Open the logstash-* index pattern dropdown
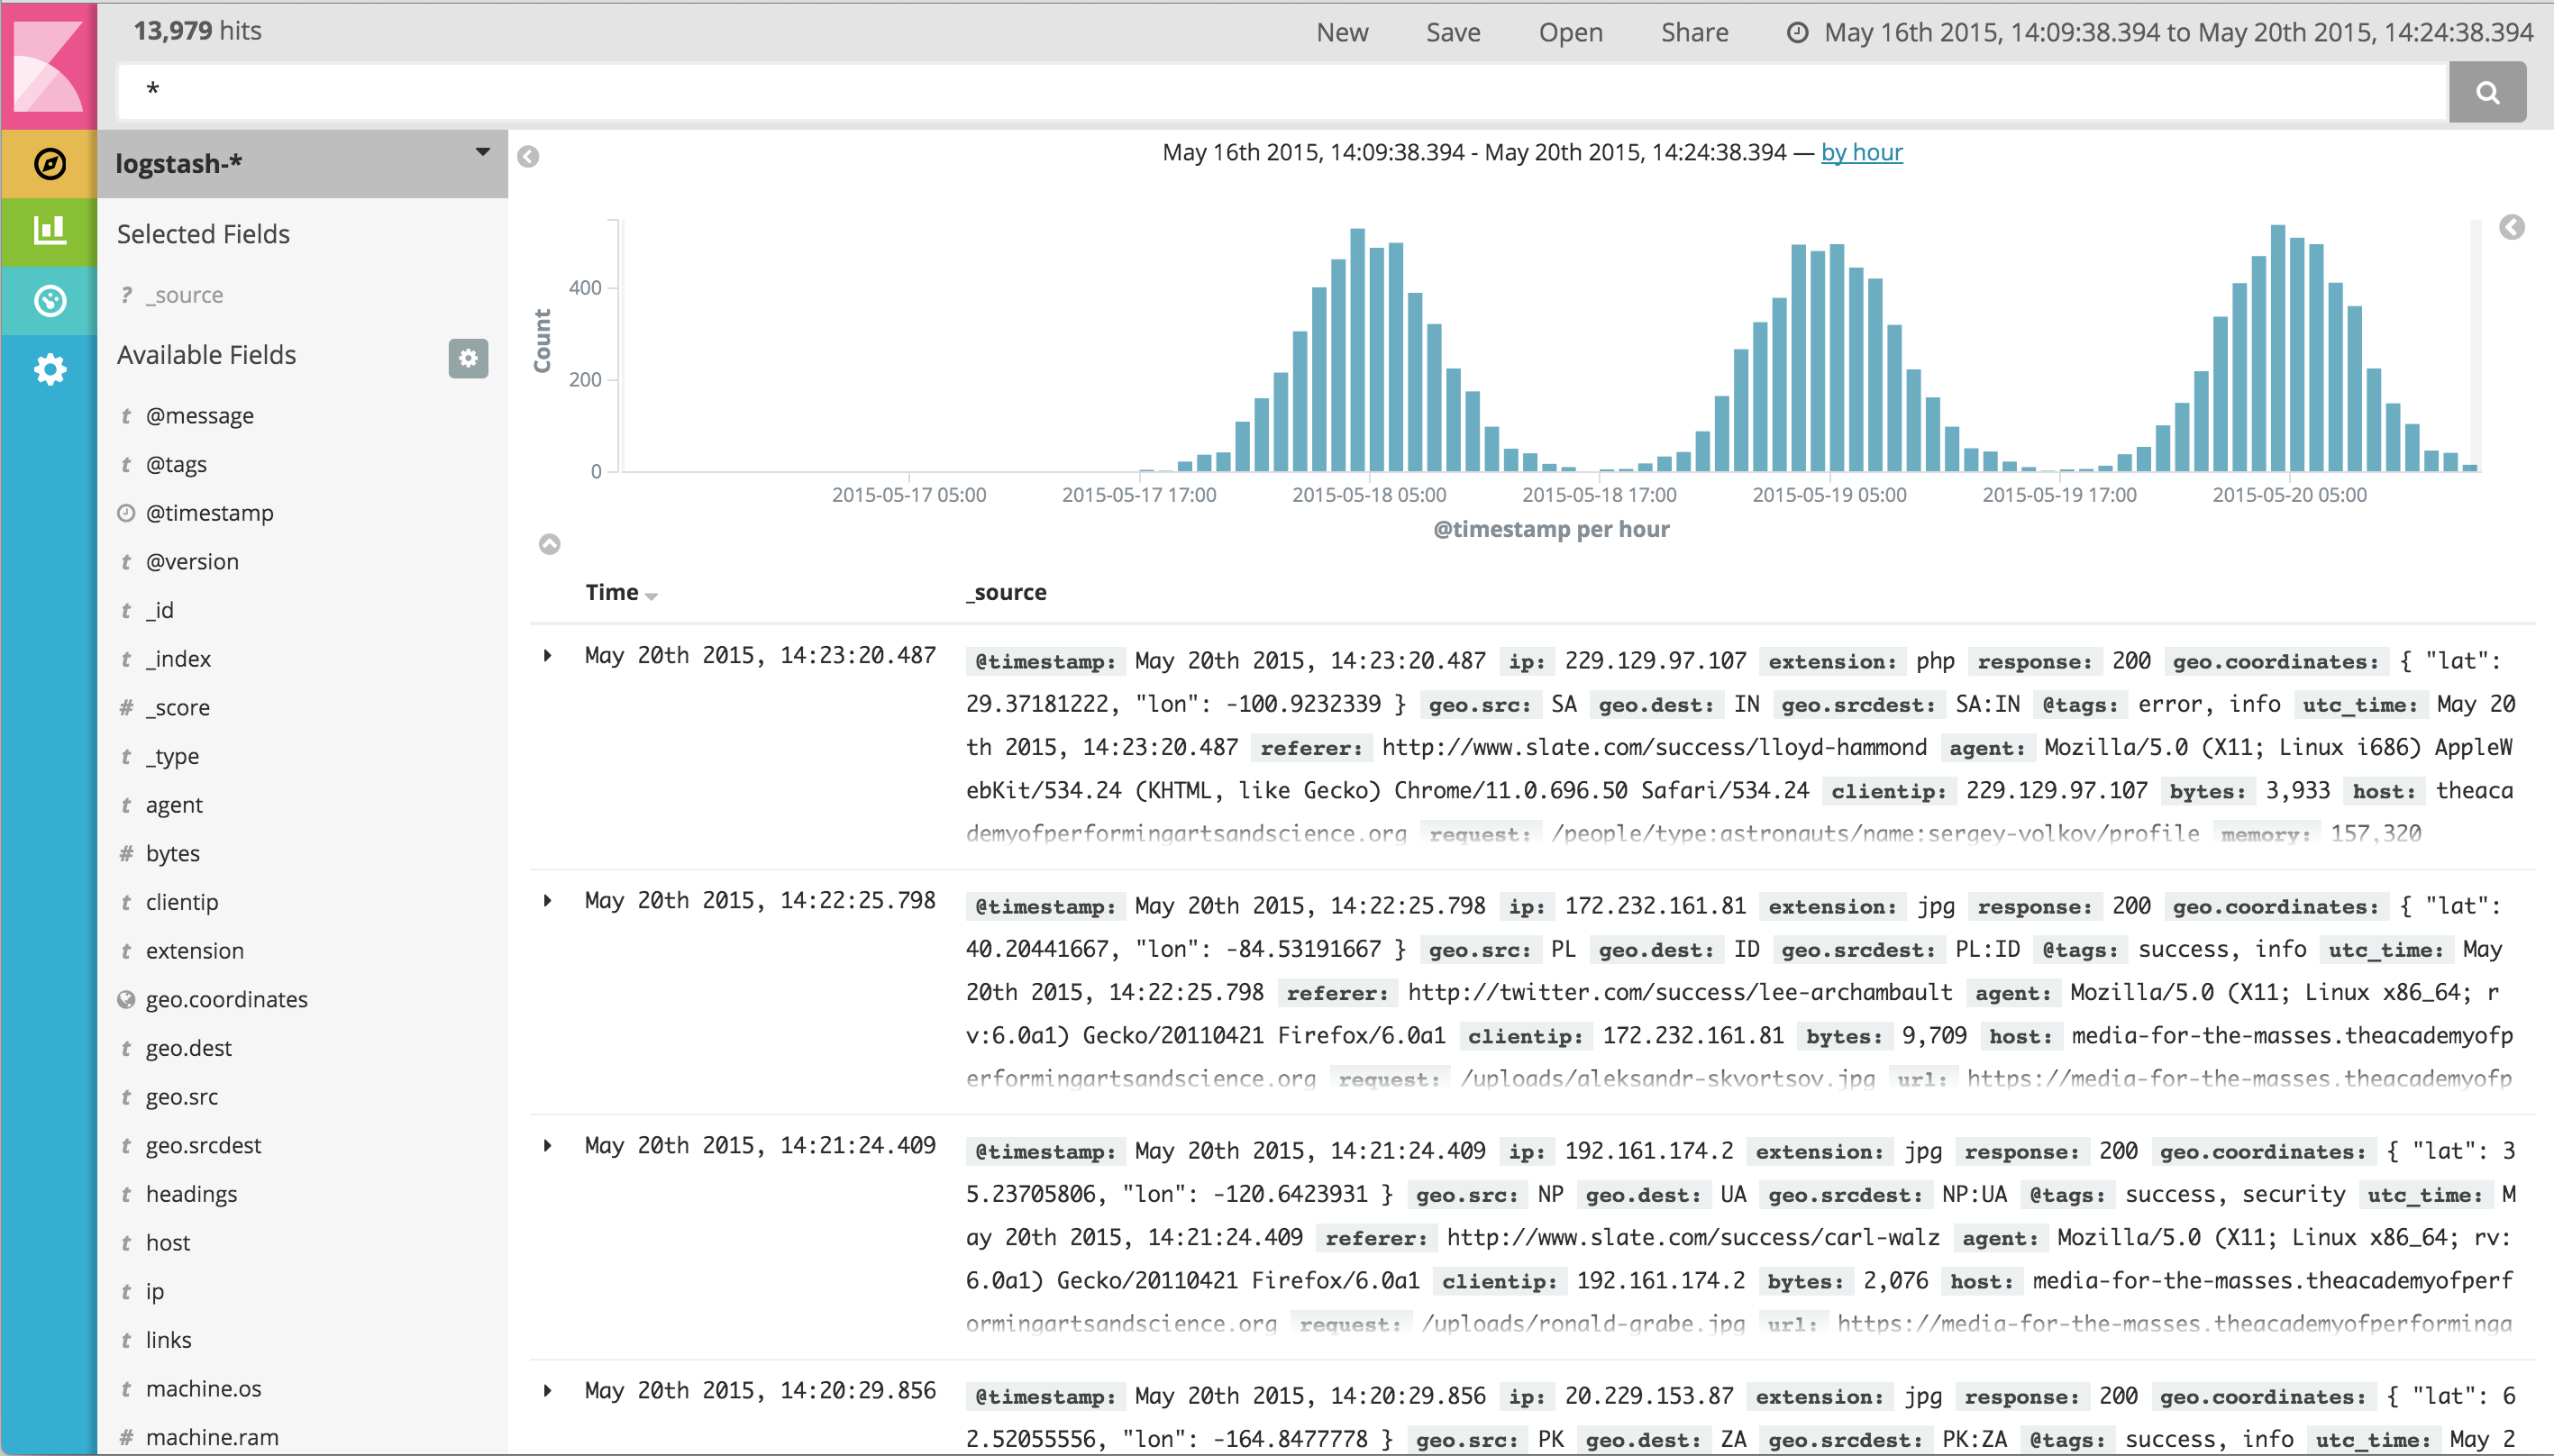This screenshot has width=2554, height=1456. [x=482, y=153]
